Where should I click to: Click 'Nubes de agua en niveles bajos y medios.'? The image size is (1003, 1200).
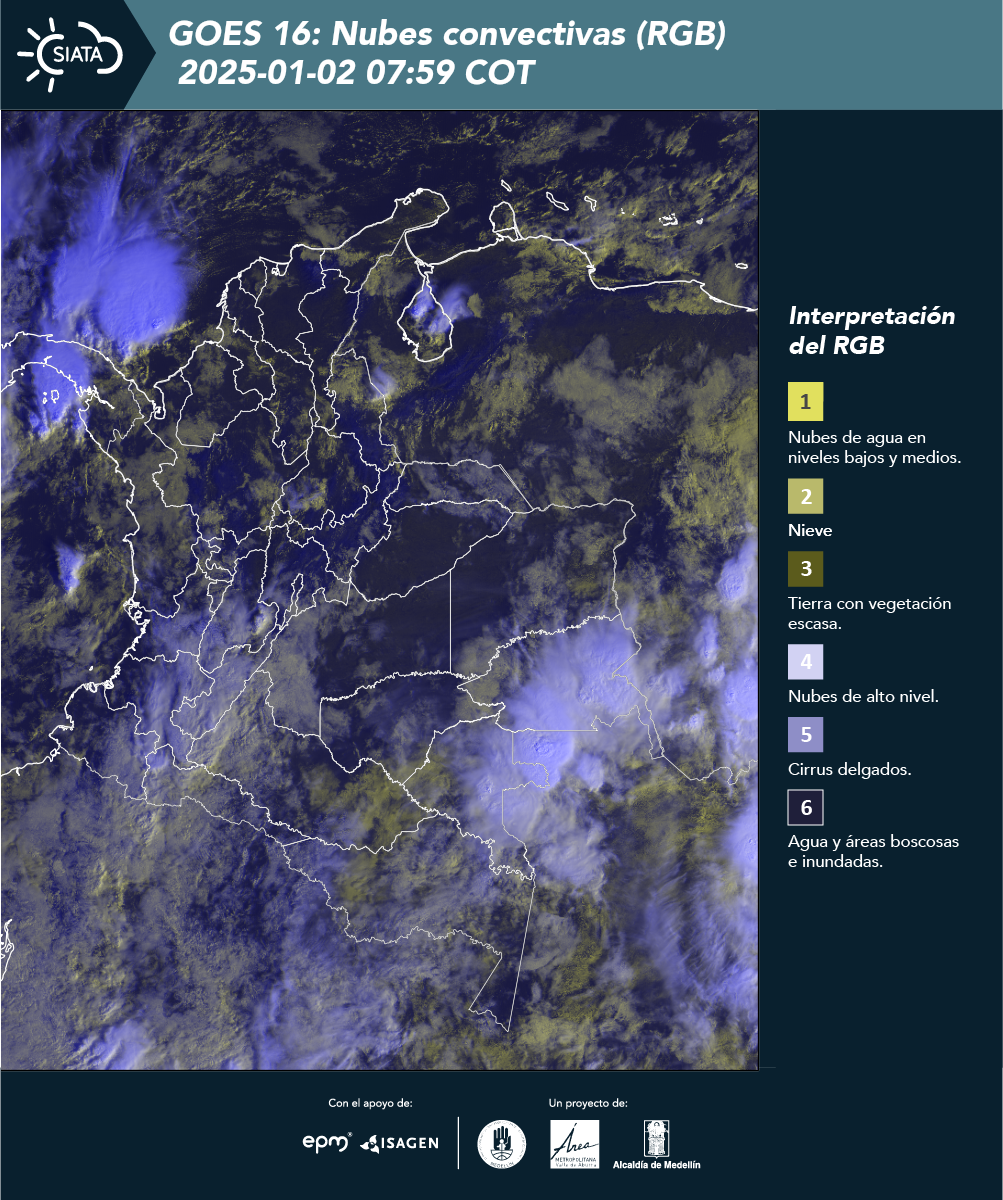click(x=875, y=448)
